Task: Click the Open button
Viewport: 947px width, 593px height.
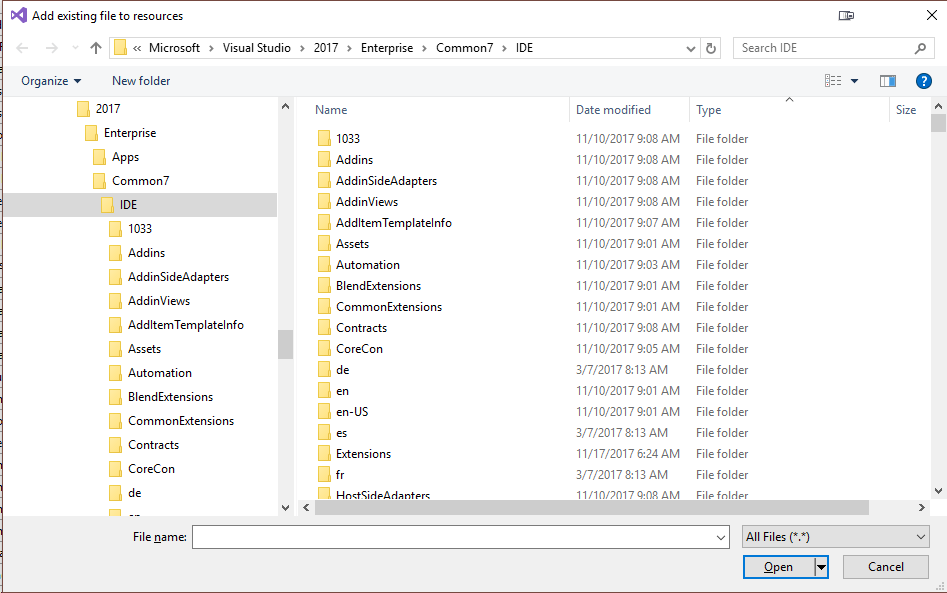Action: pos(778,567)
